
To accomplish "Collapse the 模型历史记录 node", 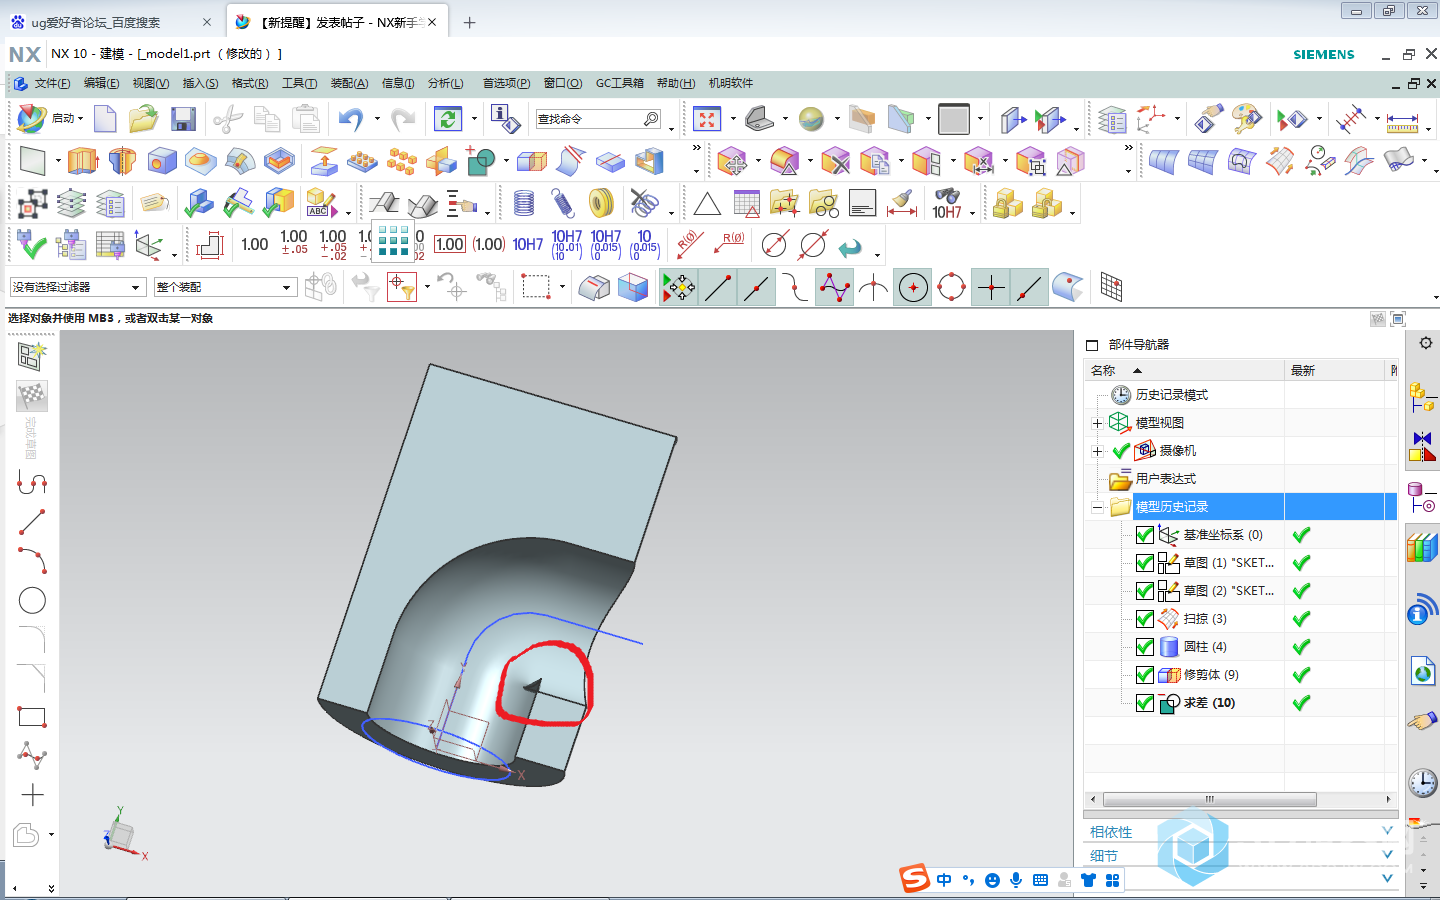I will point(1098,507).
